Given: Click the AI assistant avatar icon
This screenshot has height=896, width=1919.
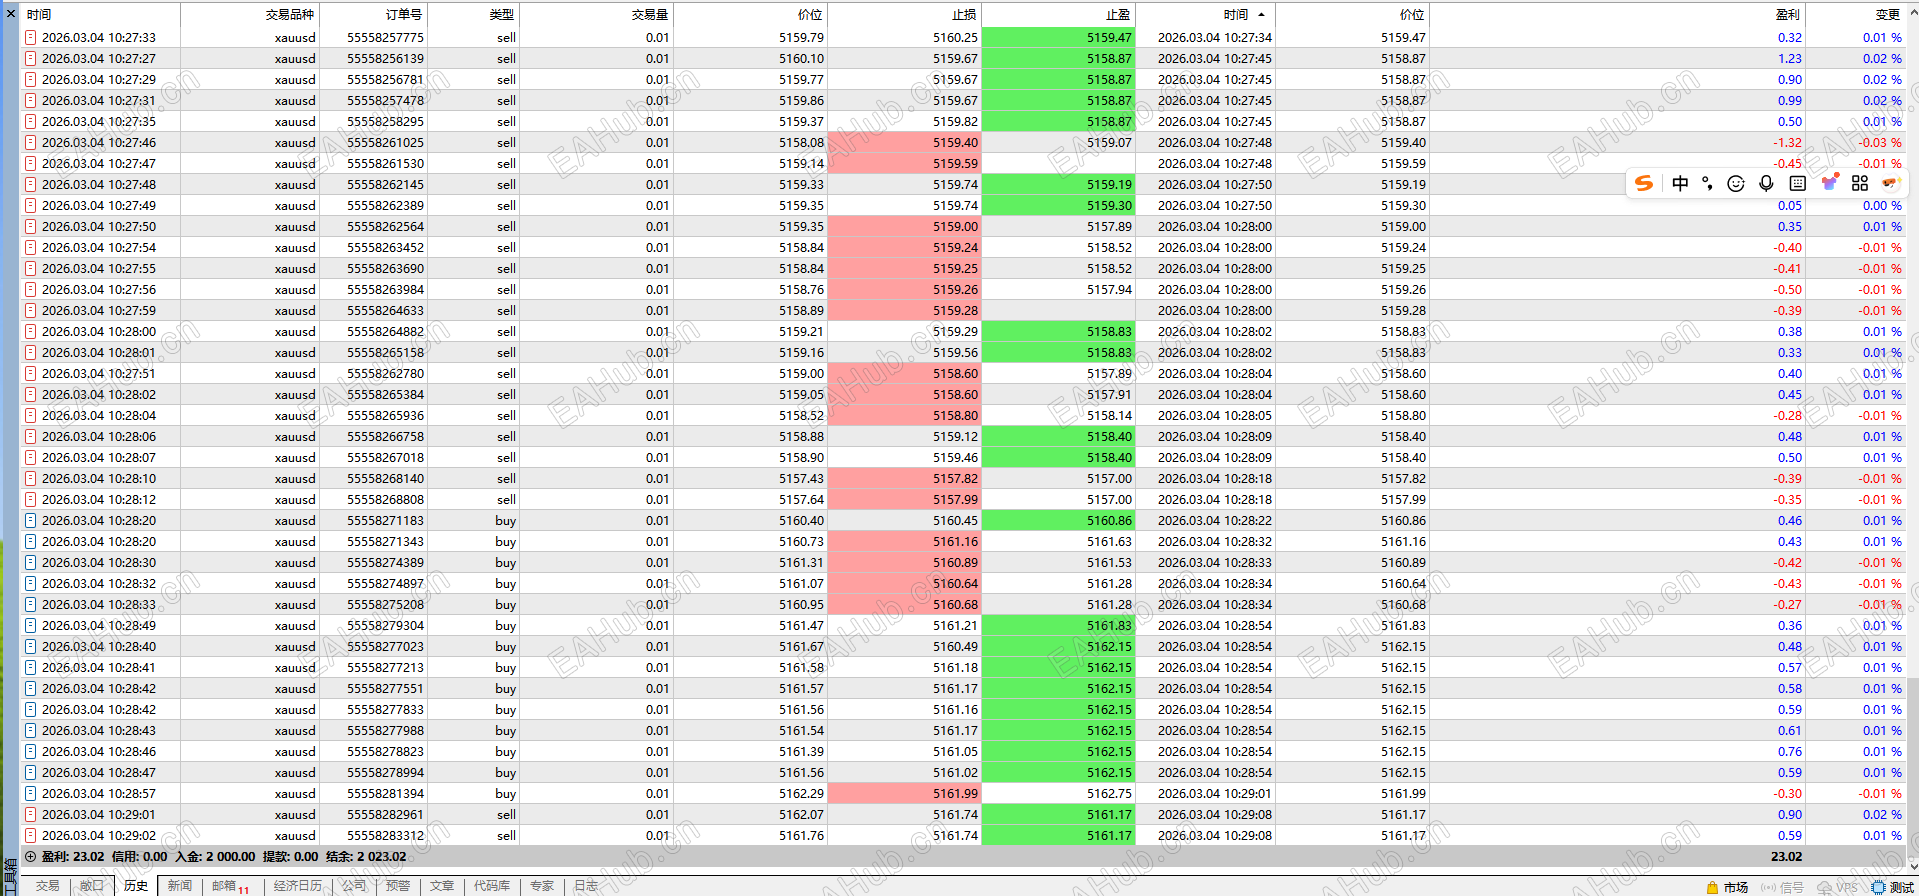Looking at the screenshot, I should coord(1890,183).
